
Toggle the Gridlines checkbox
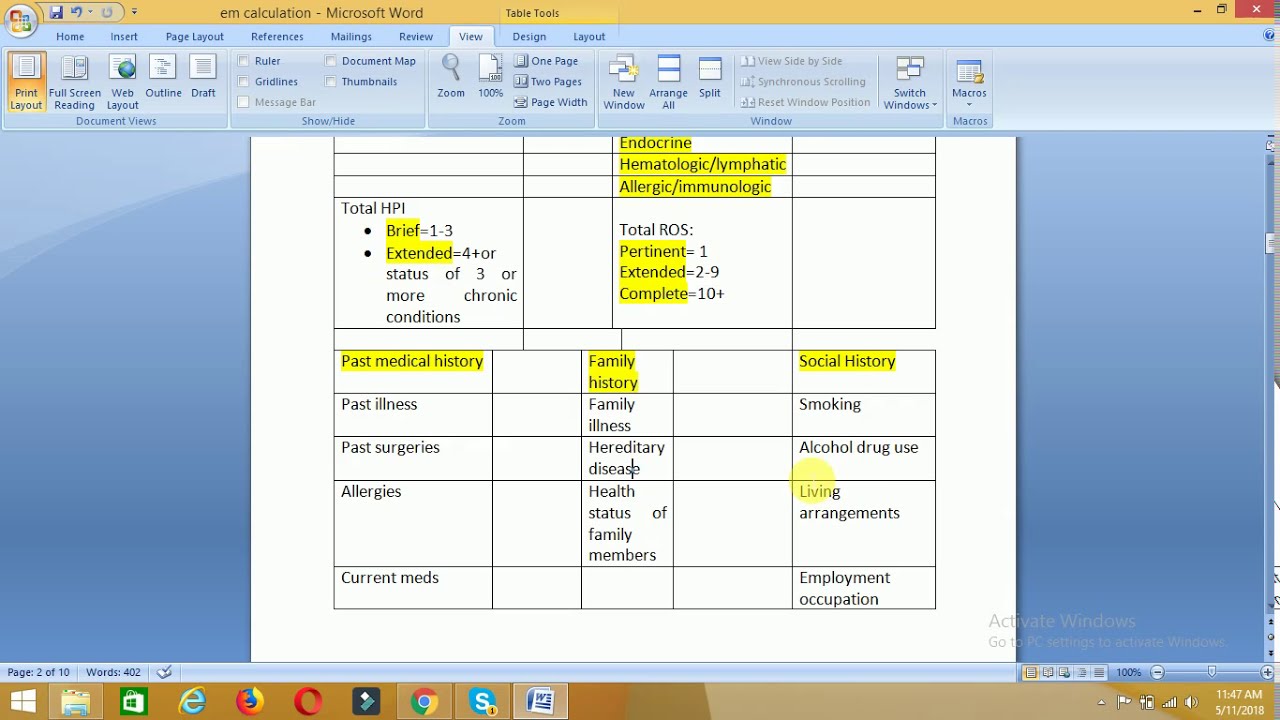(243, 82)
